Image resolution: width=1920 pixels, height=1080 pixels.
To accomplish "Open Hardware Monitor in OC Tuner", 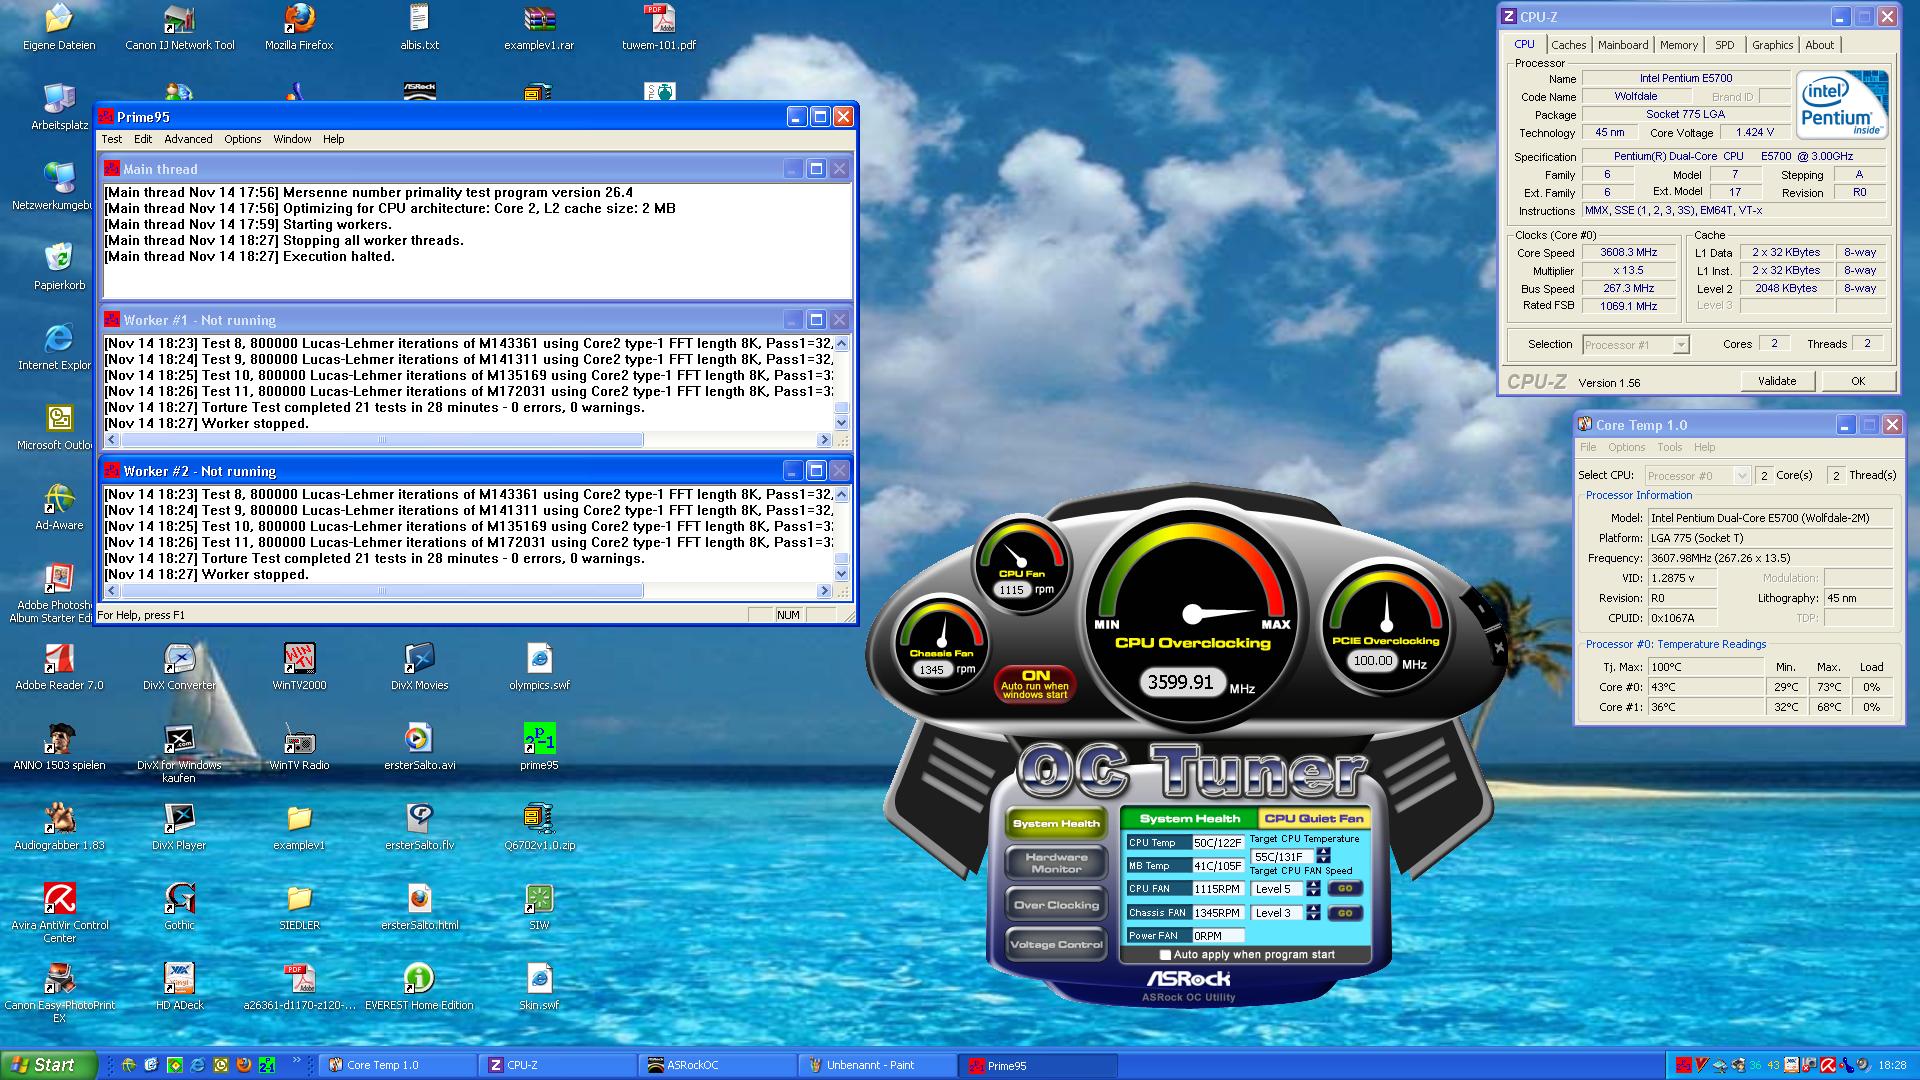I will (1057, 863).
